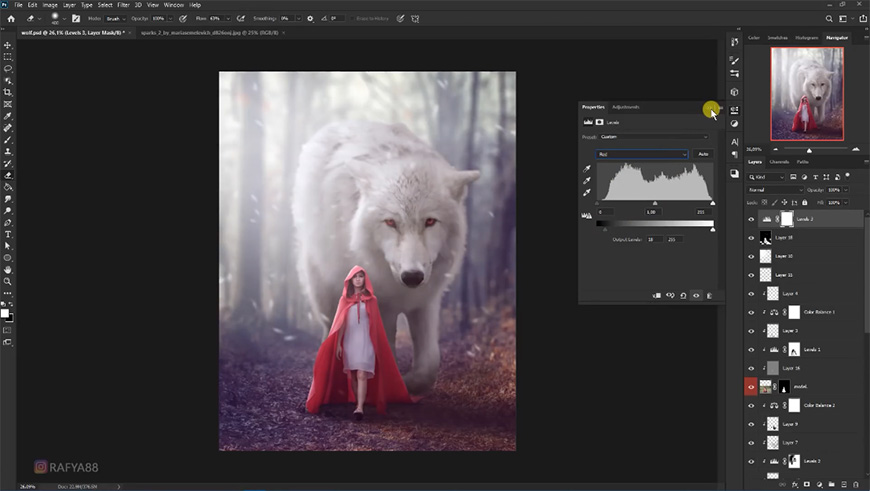Click the Navigator preview thumbnail

pyautogui.click(x=807, y=94)
